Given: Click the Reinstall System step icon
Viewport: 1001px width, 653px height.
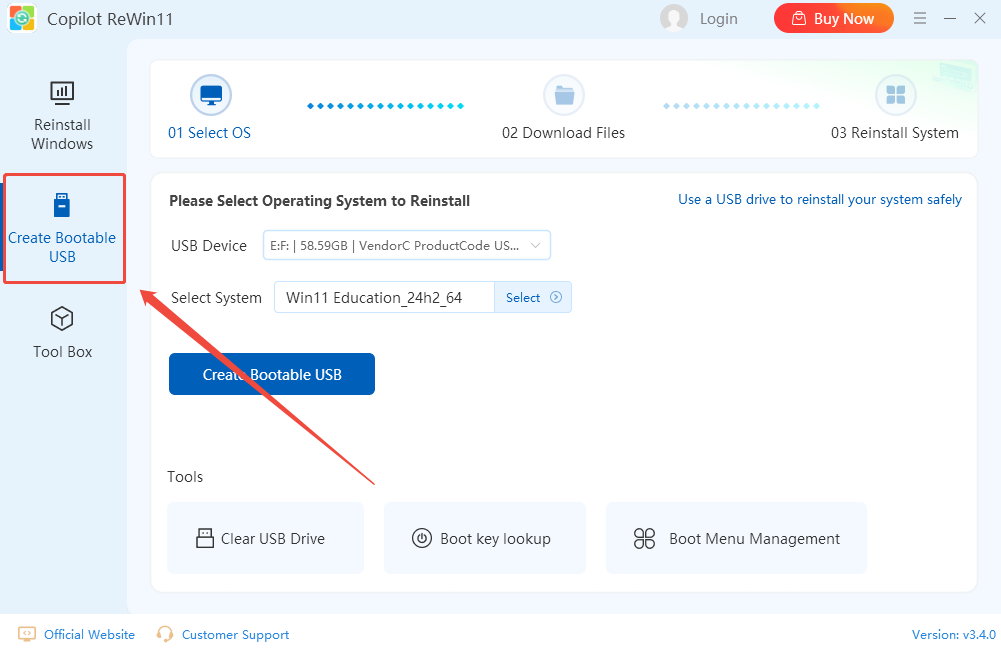Looking at the screenshot, I should tap(895, 96).
